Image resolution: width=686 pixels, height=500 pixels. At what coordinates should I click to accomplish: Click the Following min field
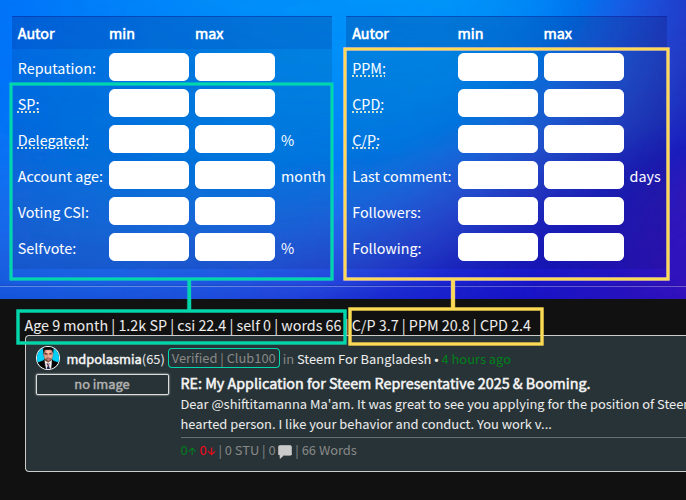click(498, 247)
